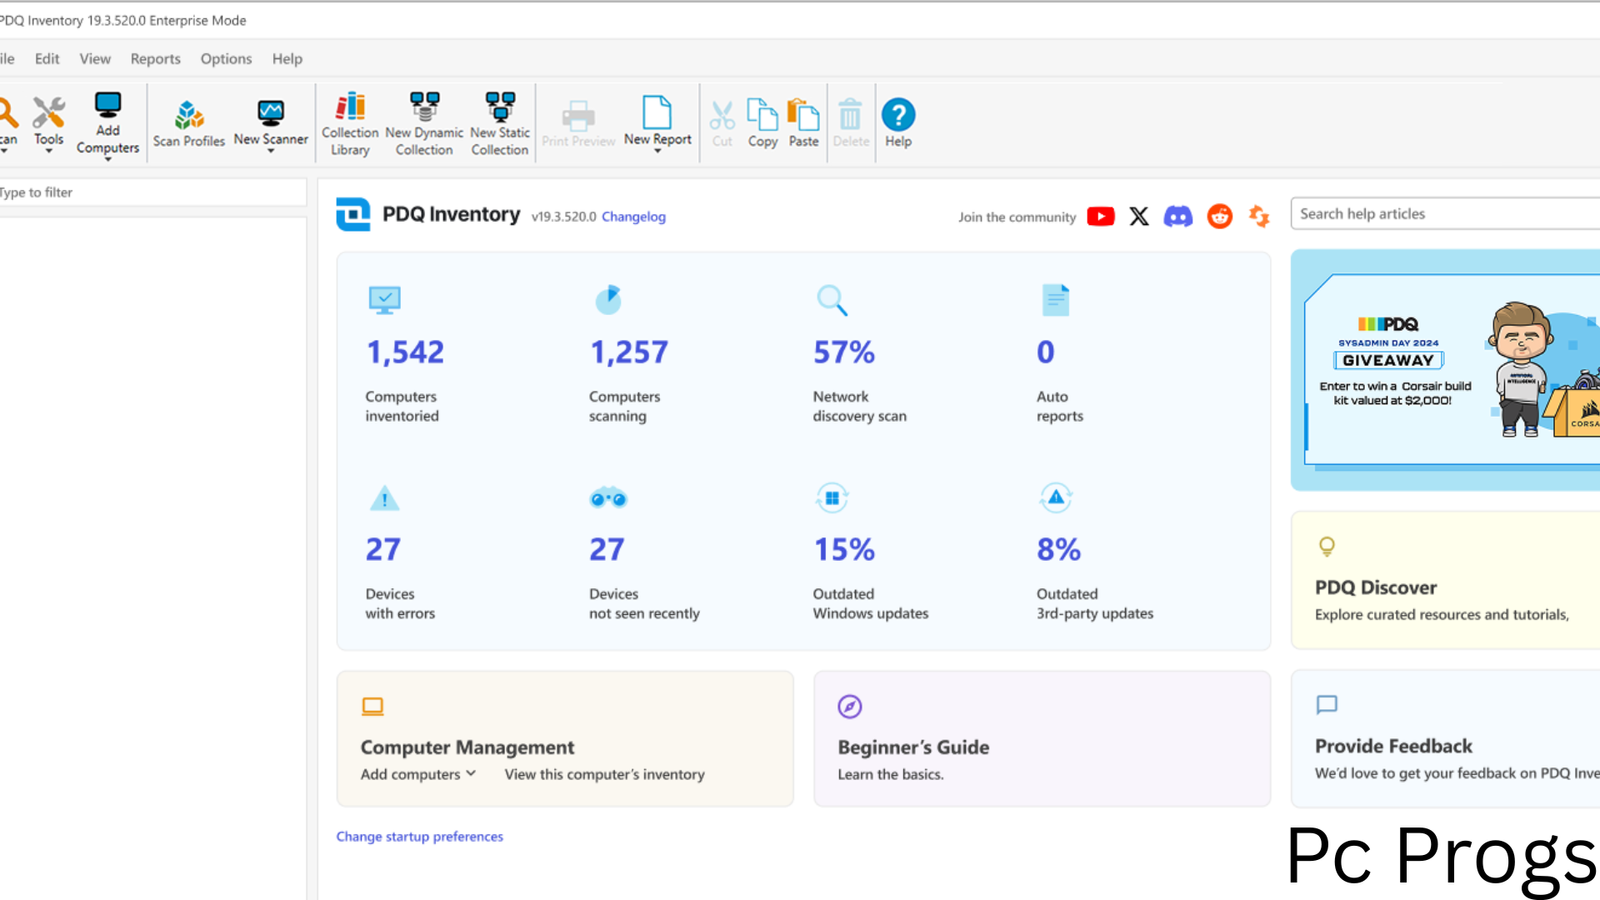Click the Computer Management heading

point(467,747)
